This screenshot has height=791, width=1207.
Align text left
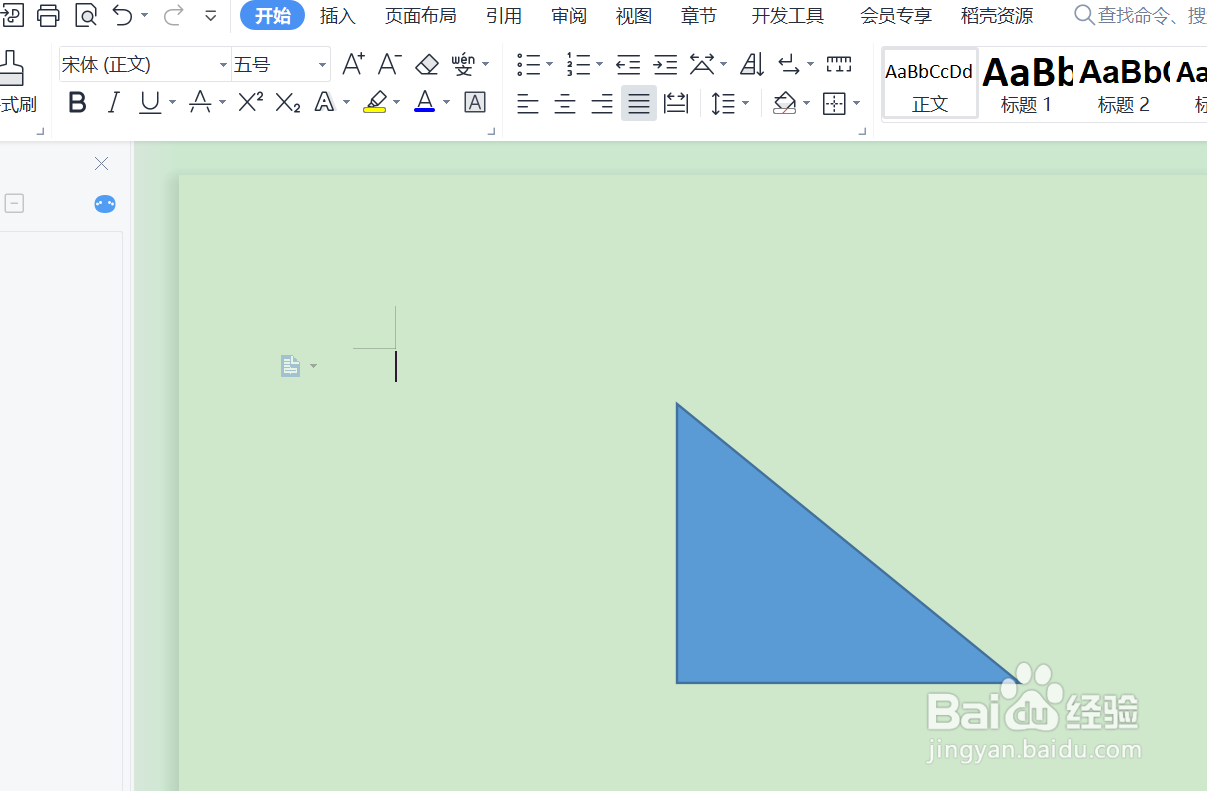528,103
